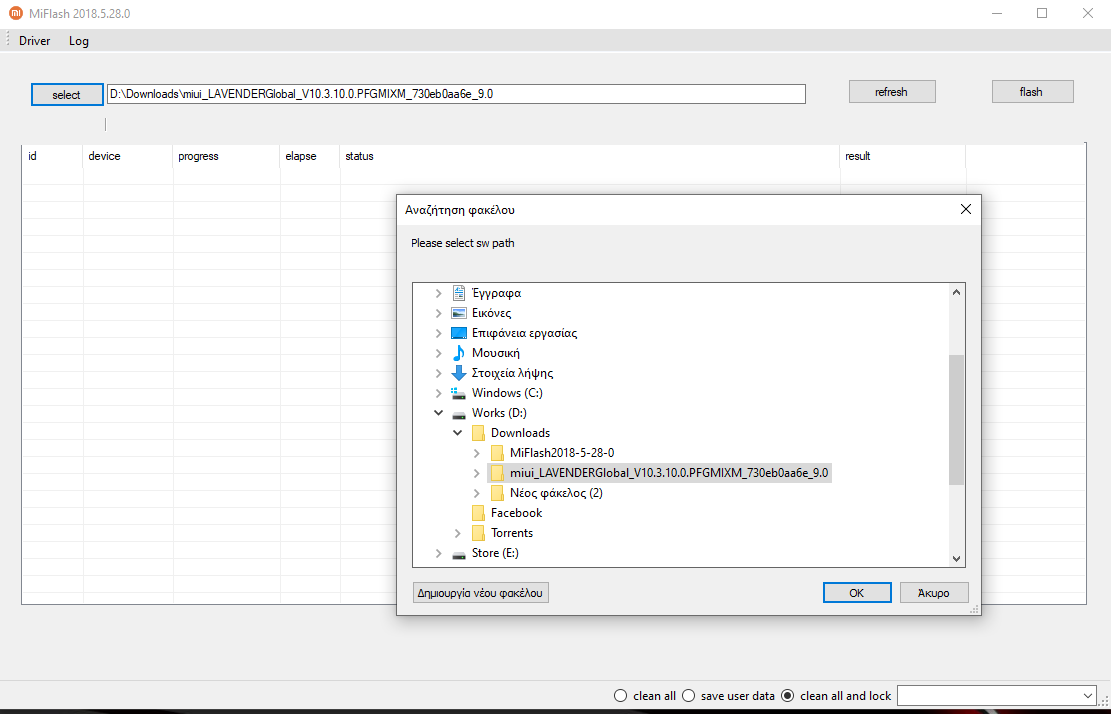Image resolution: width=1111 pixels, height=714 pixels.
Task: Click the Windows (C:) drive icon
Action: tap(459, 393)
